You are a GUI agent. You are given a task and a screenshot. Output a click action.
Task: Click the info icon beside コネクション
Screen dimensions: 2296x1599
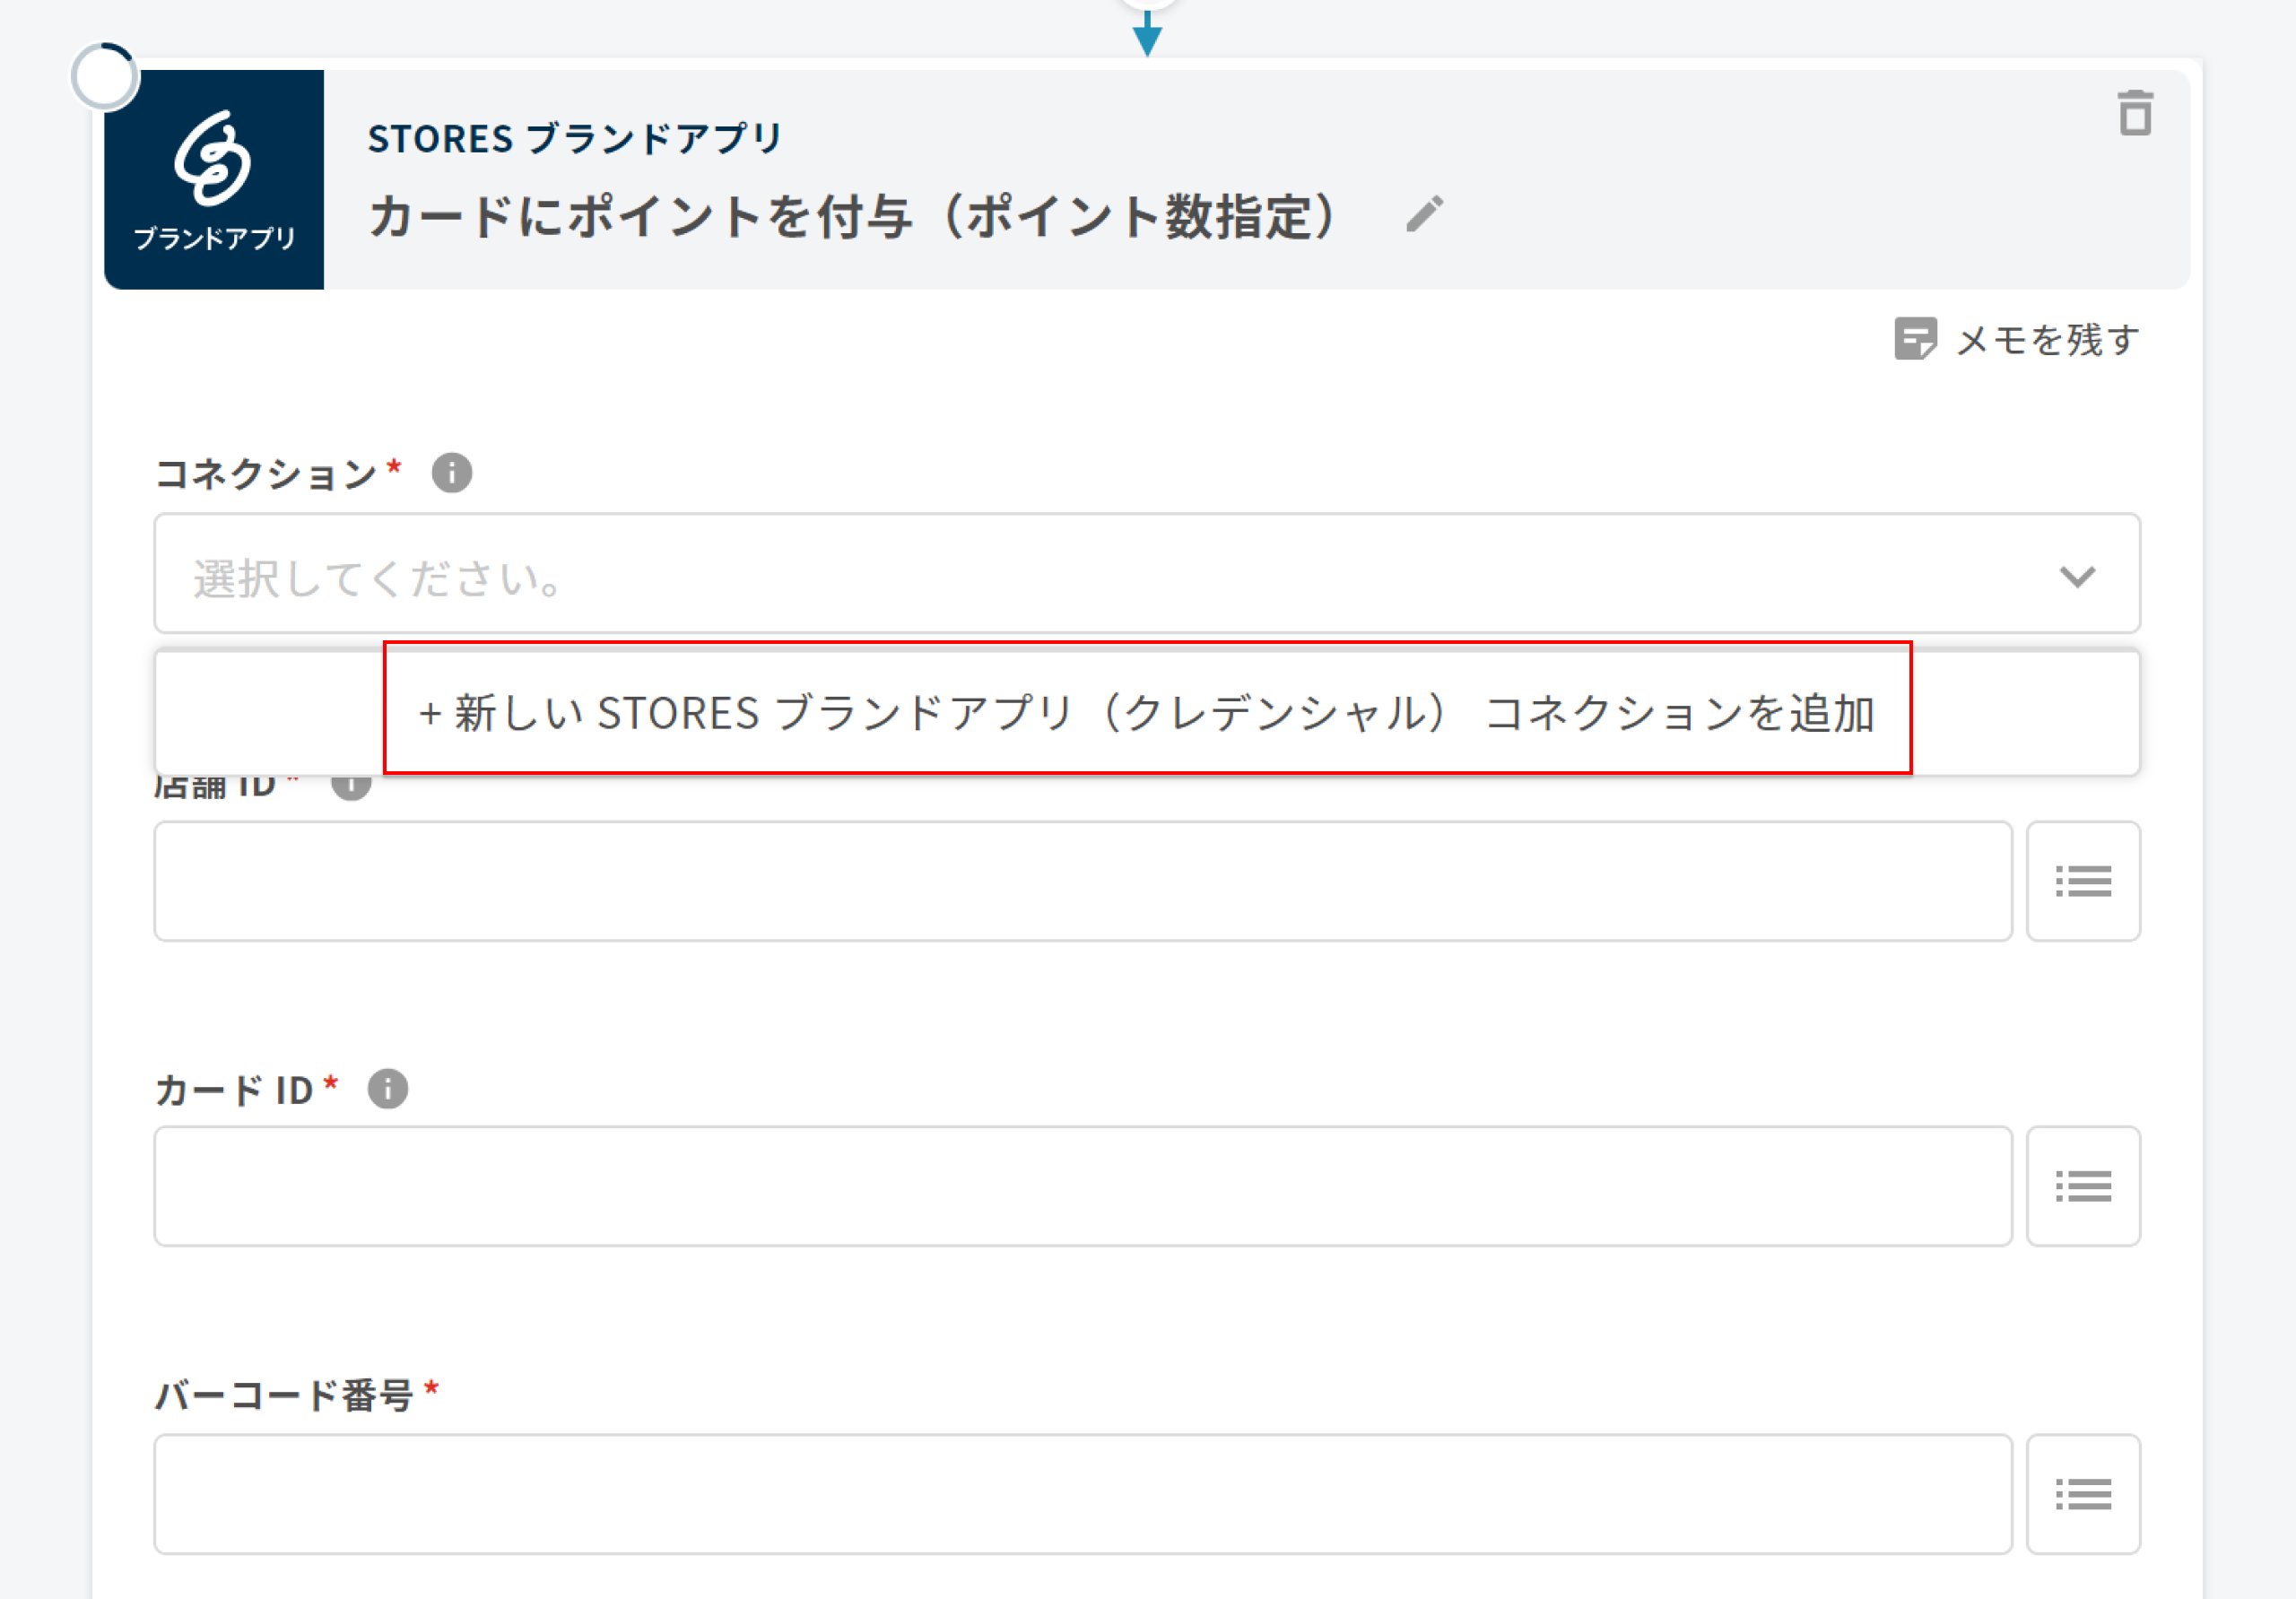coord(452,473)
